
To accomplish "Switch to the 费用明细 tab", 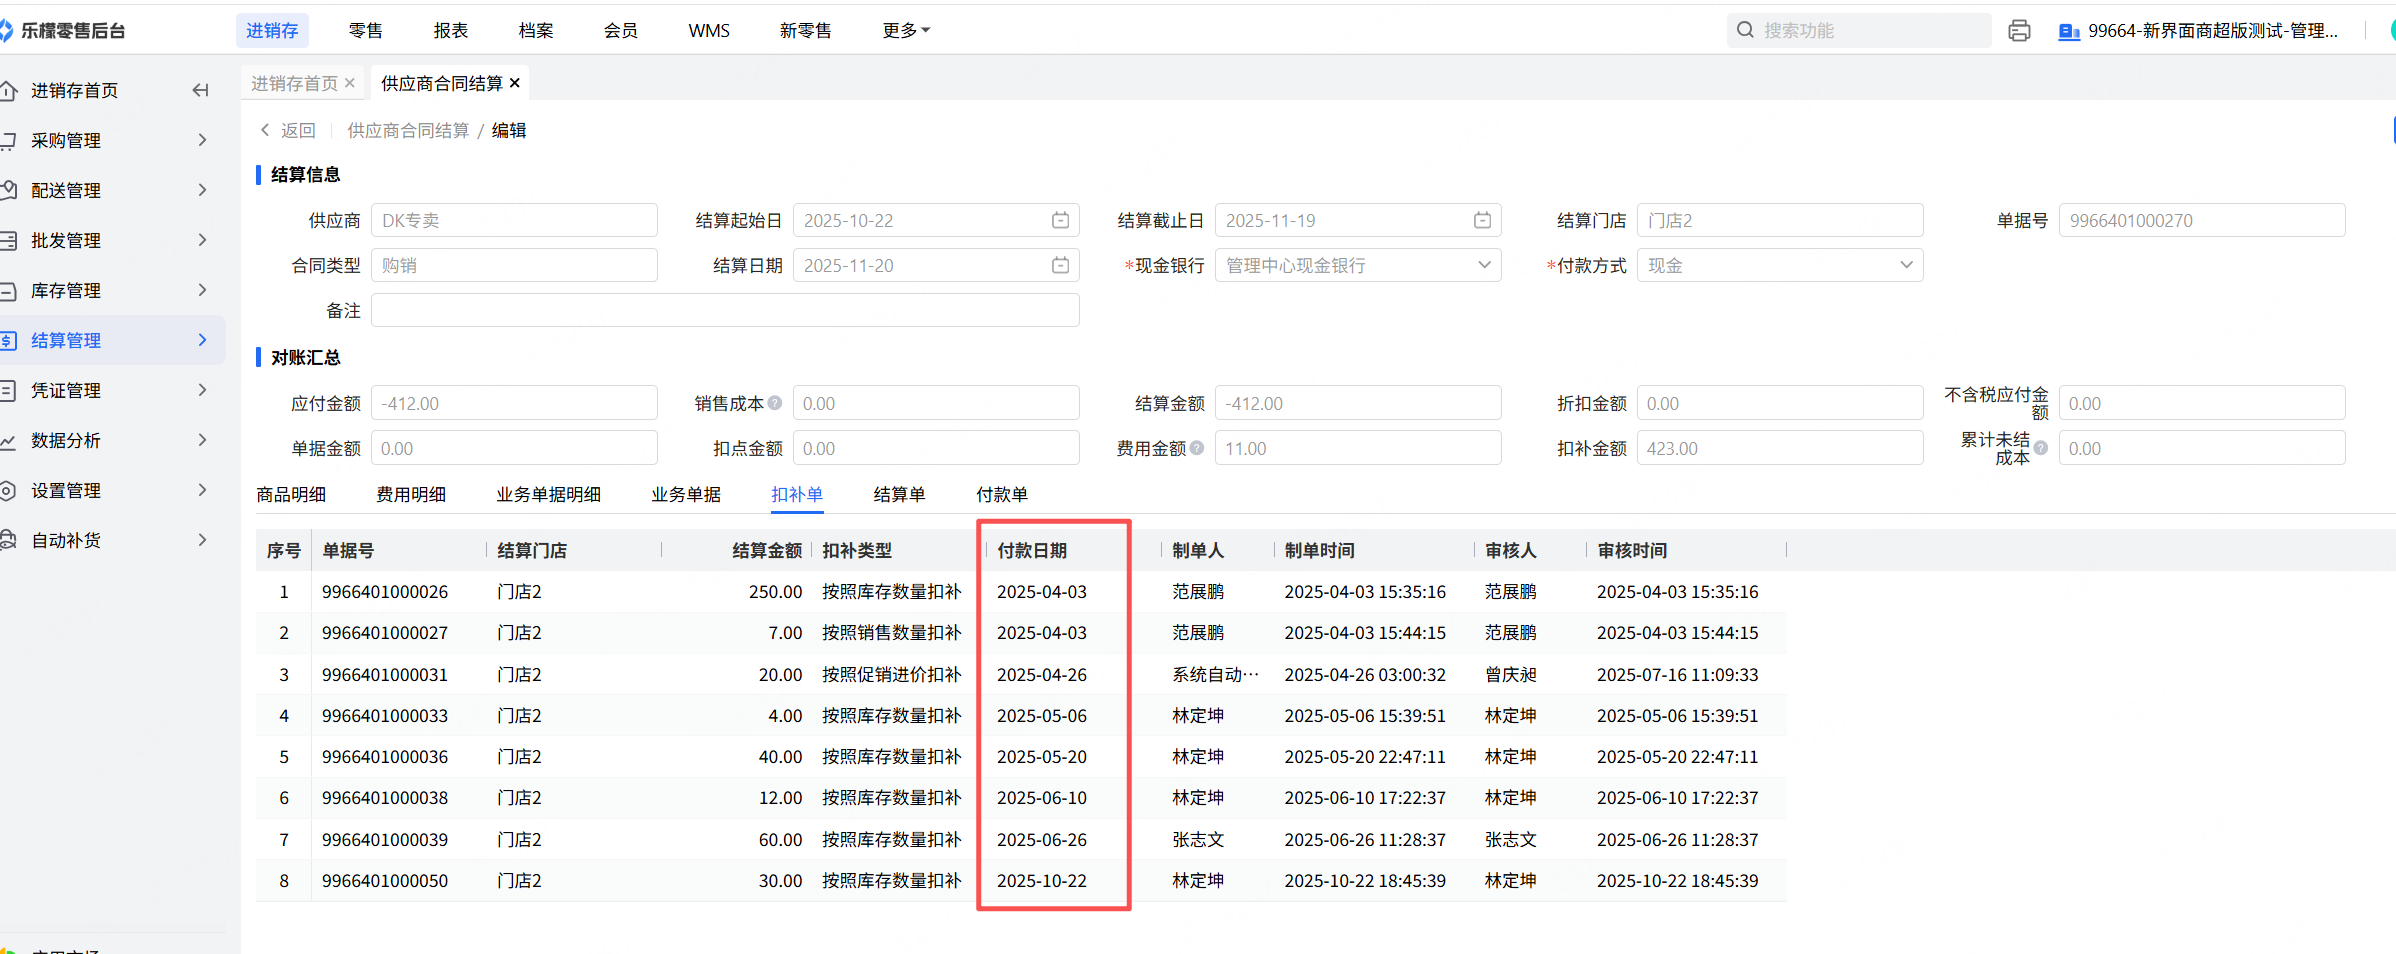I will coord(411,495).
